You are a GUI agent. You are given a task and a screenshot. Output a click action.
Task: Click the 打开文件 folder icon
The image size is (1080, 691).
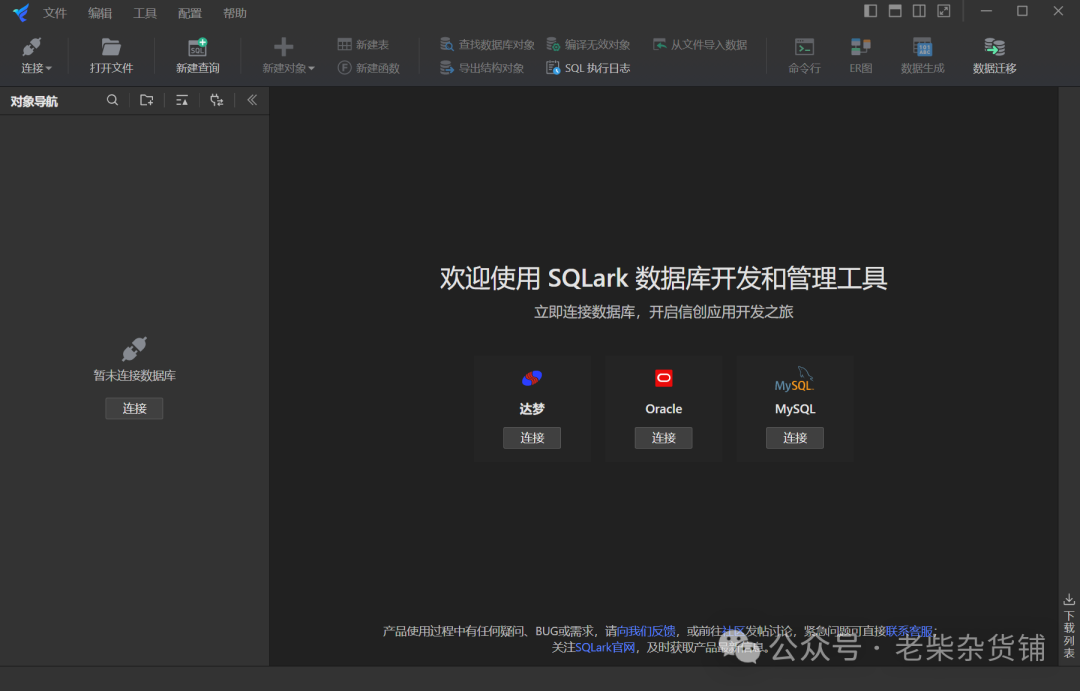click(111, 47)
